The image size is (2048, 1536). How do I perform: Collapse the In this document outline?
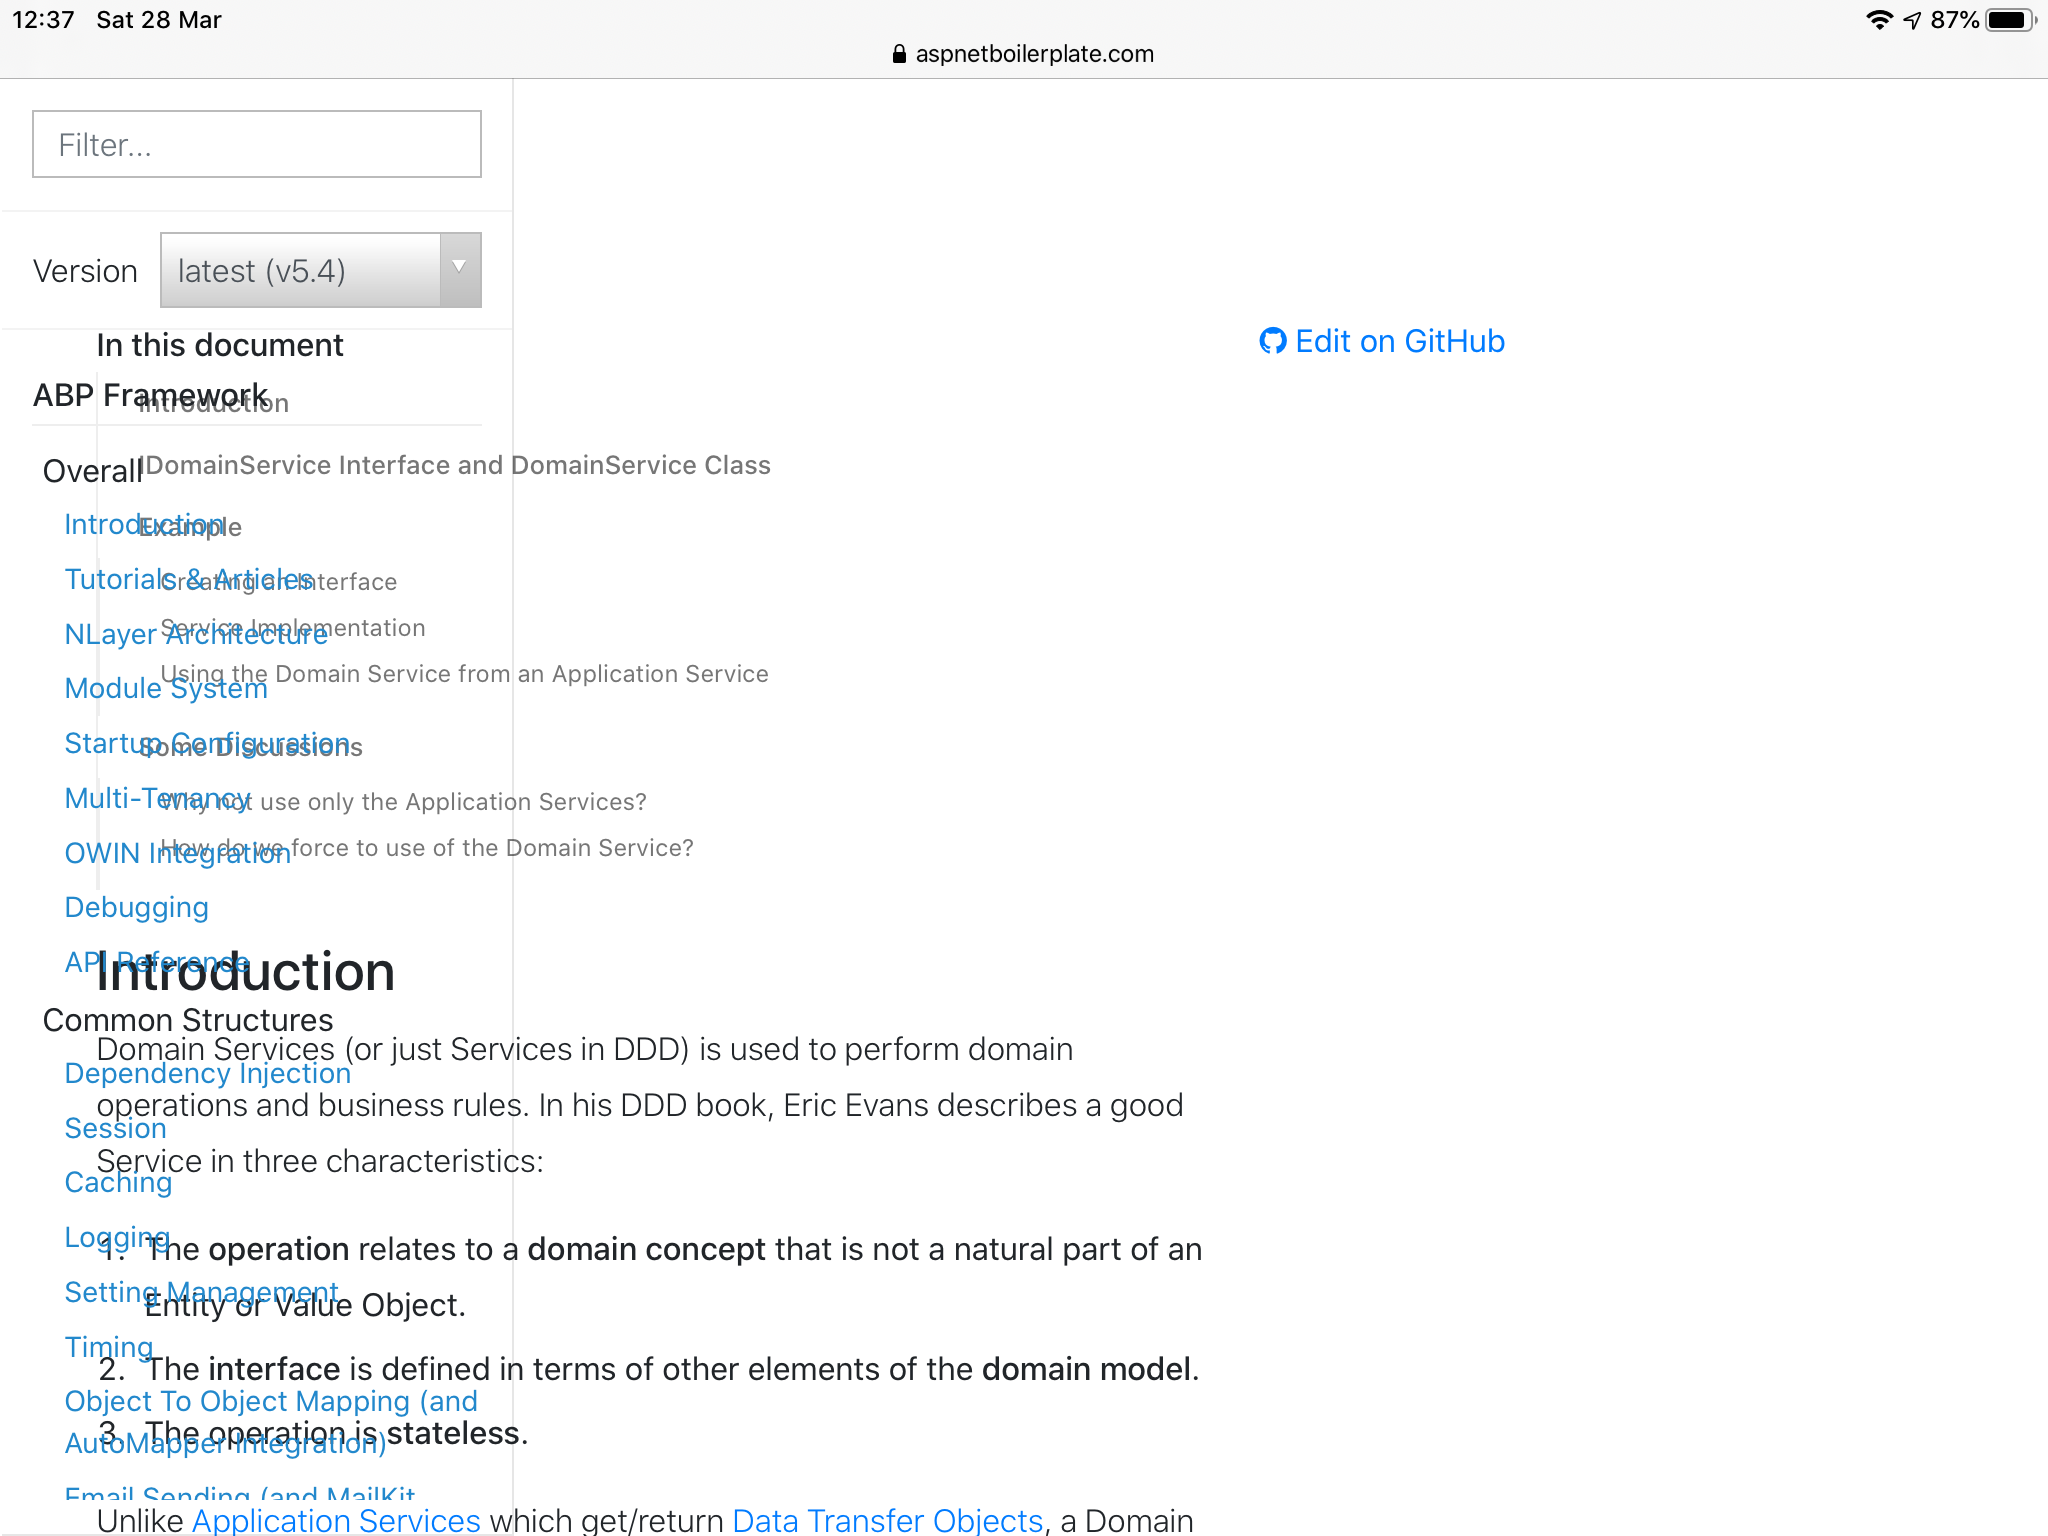tap(220, 344)
